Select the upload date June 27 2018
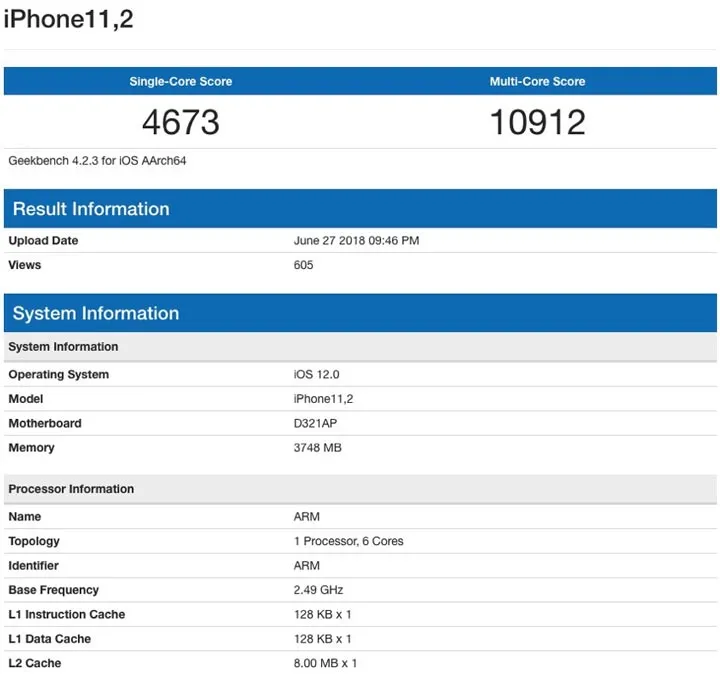720x682 pixels. point(356,241)
